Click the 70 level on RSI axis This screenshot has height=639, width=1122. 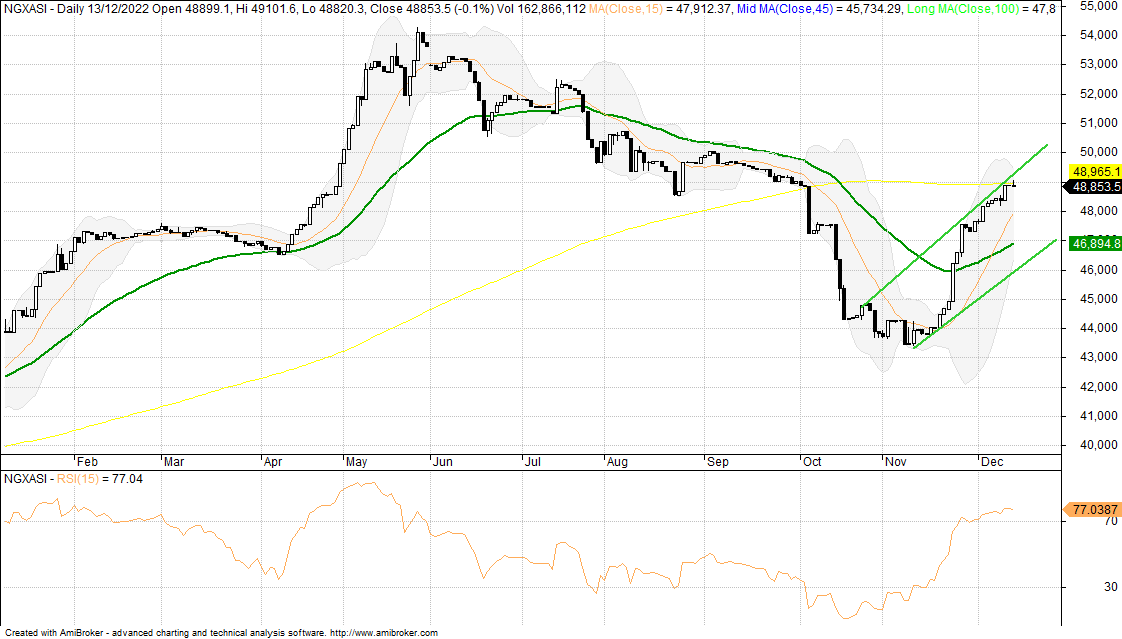click(x=1111, y=521)
